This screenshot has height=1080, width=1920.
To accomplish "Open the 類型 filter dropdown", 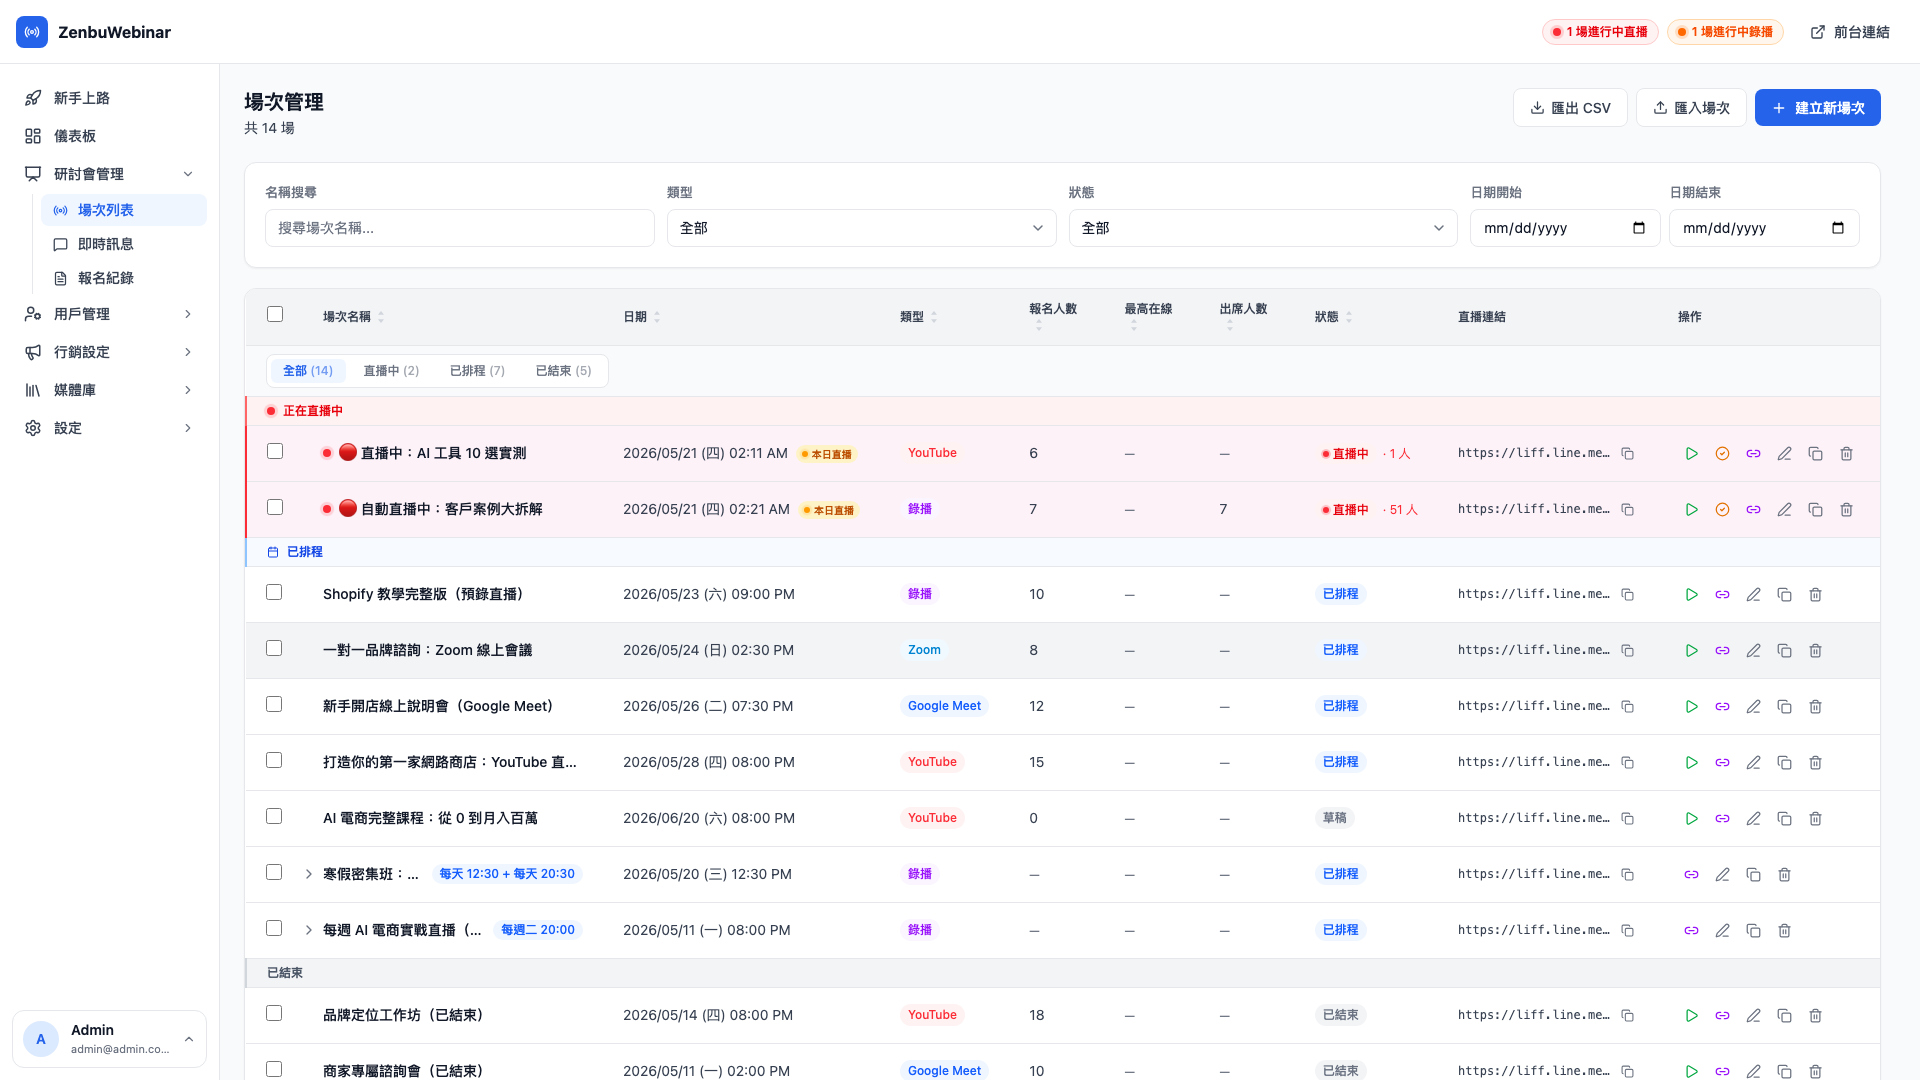I will pos(861,228).
